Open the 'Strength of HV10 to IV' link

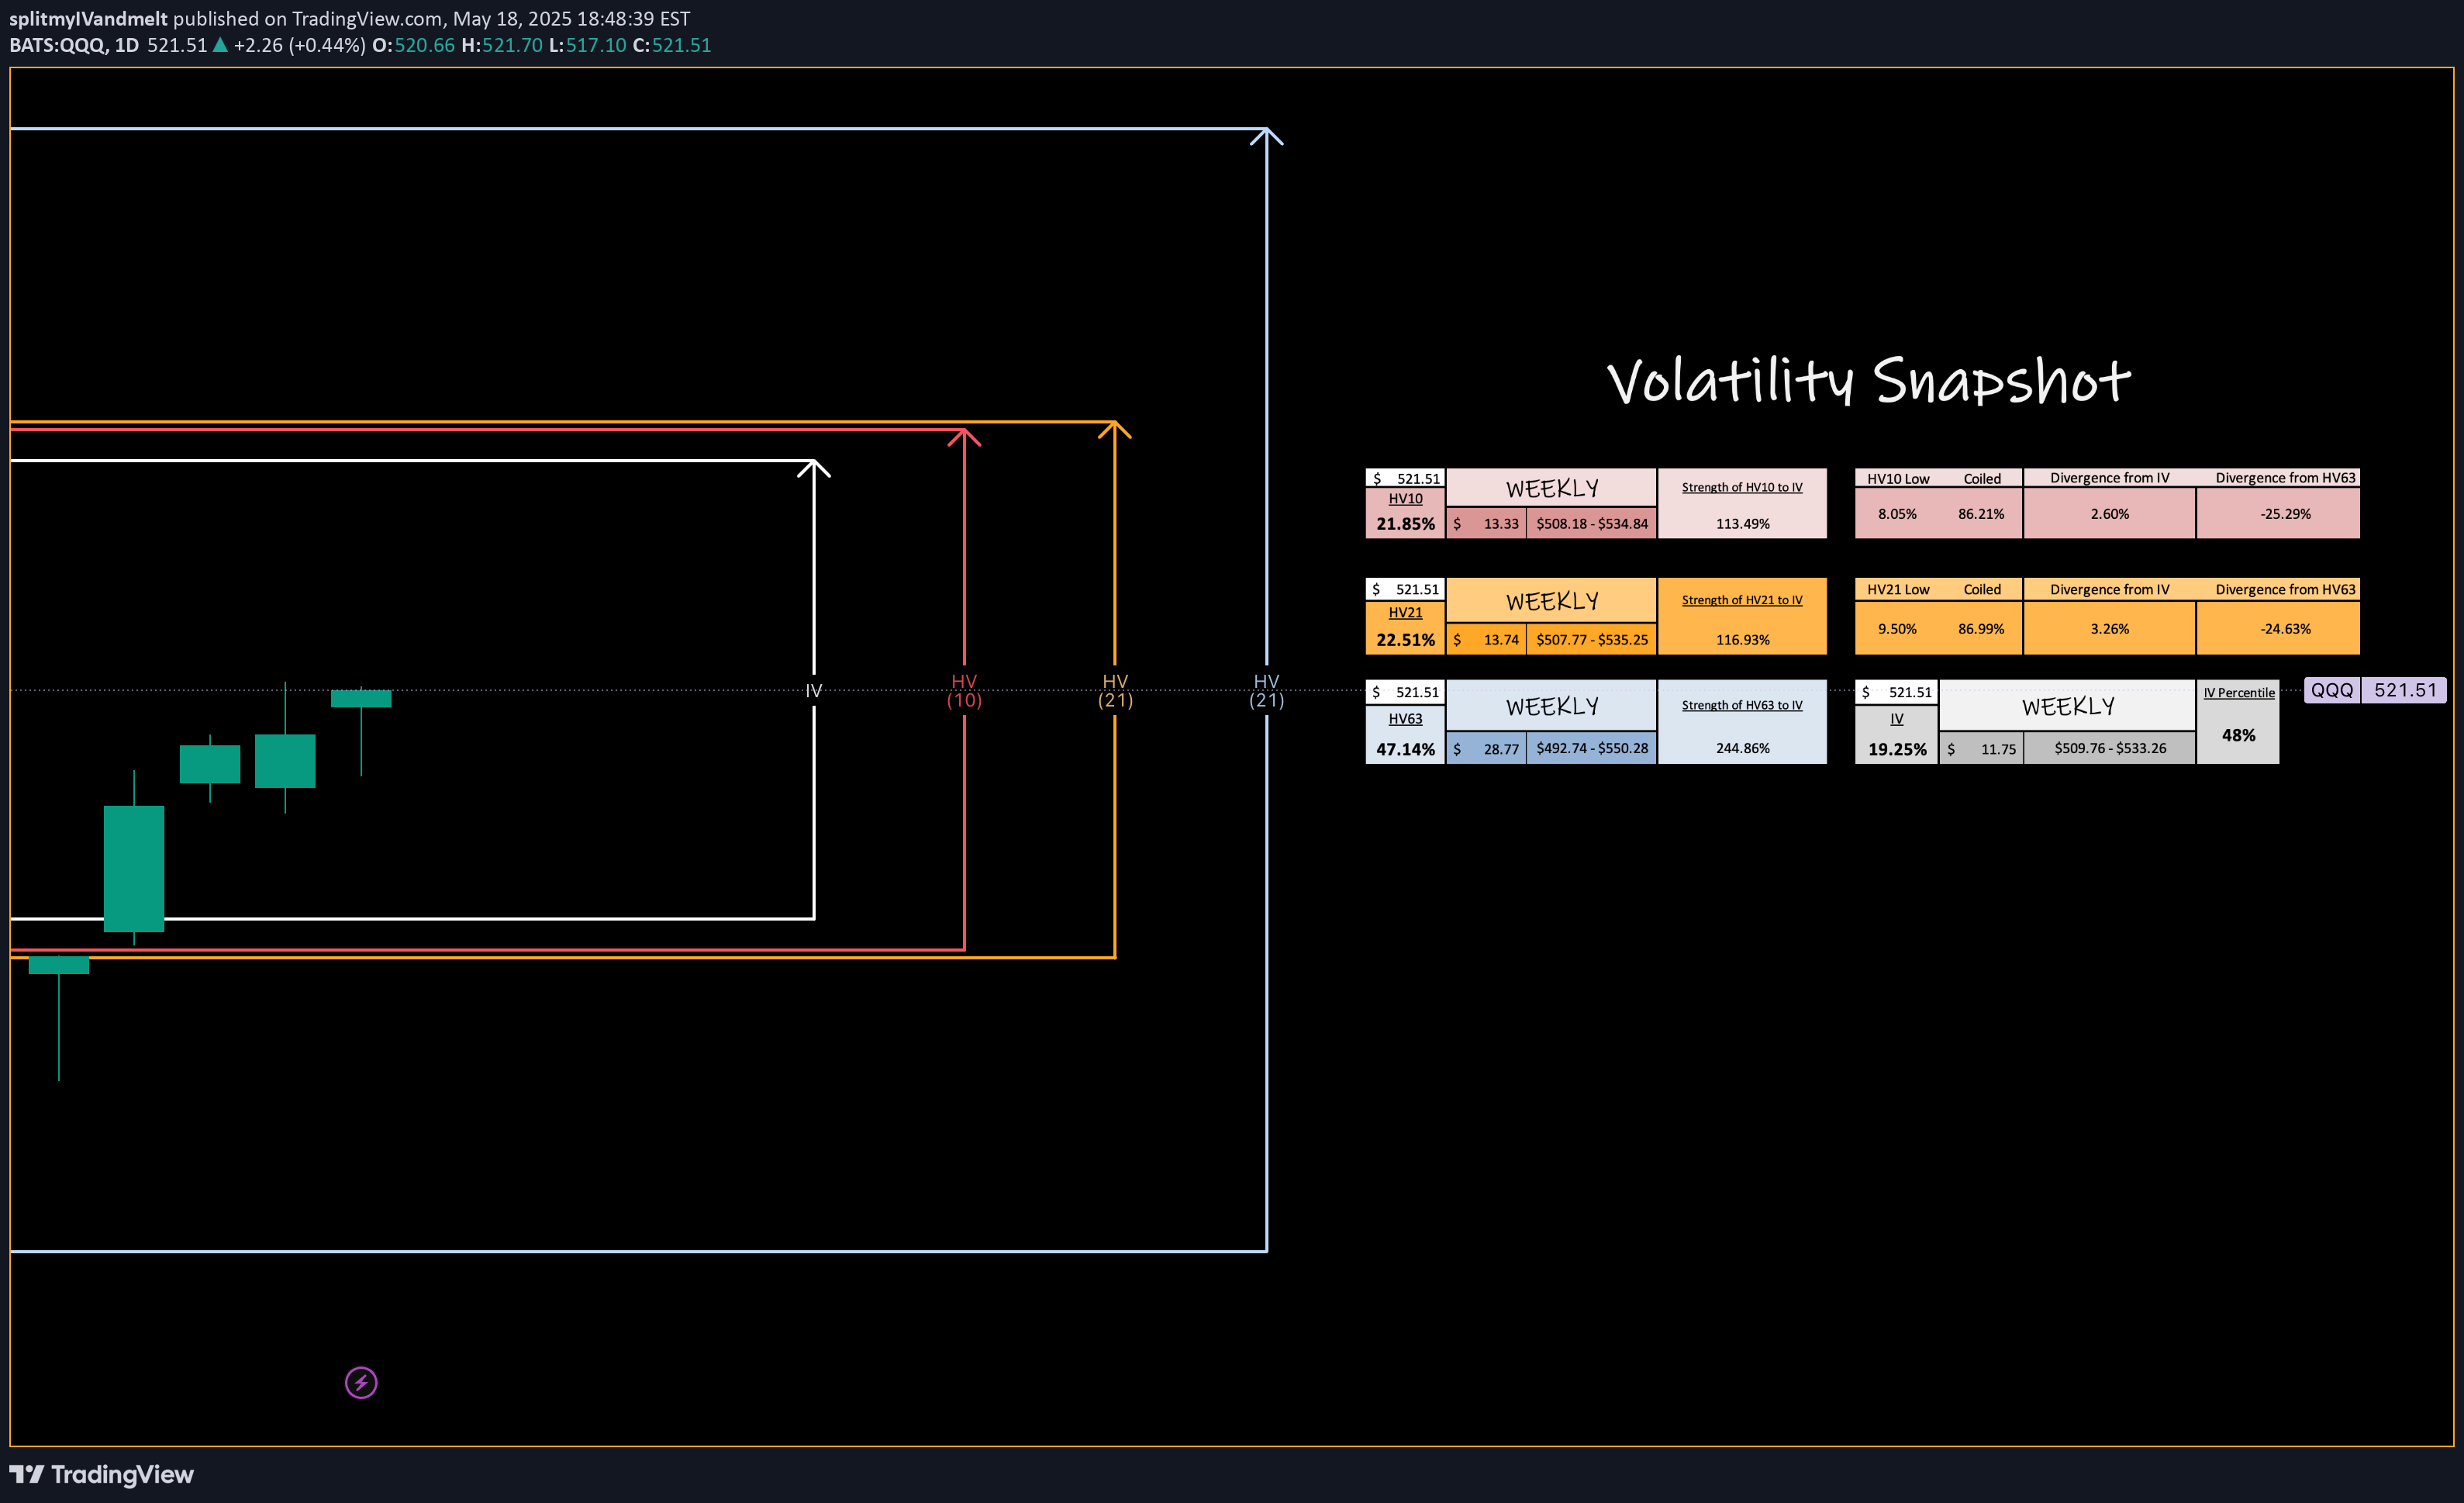pos(1741,488)
